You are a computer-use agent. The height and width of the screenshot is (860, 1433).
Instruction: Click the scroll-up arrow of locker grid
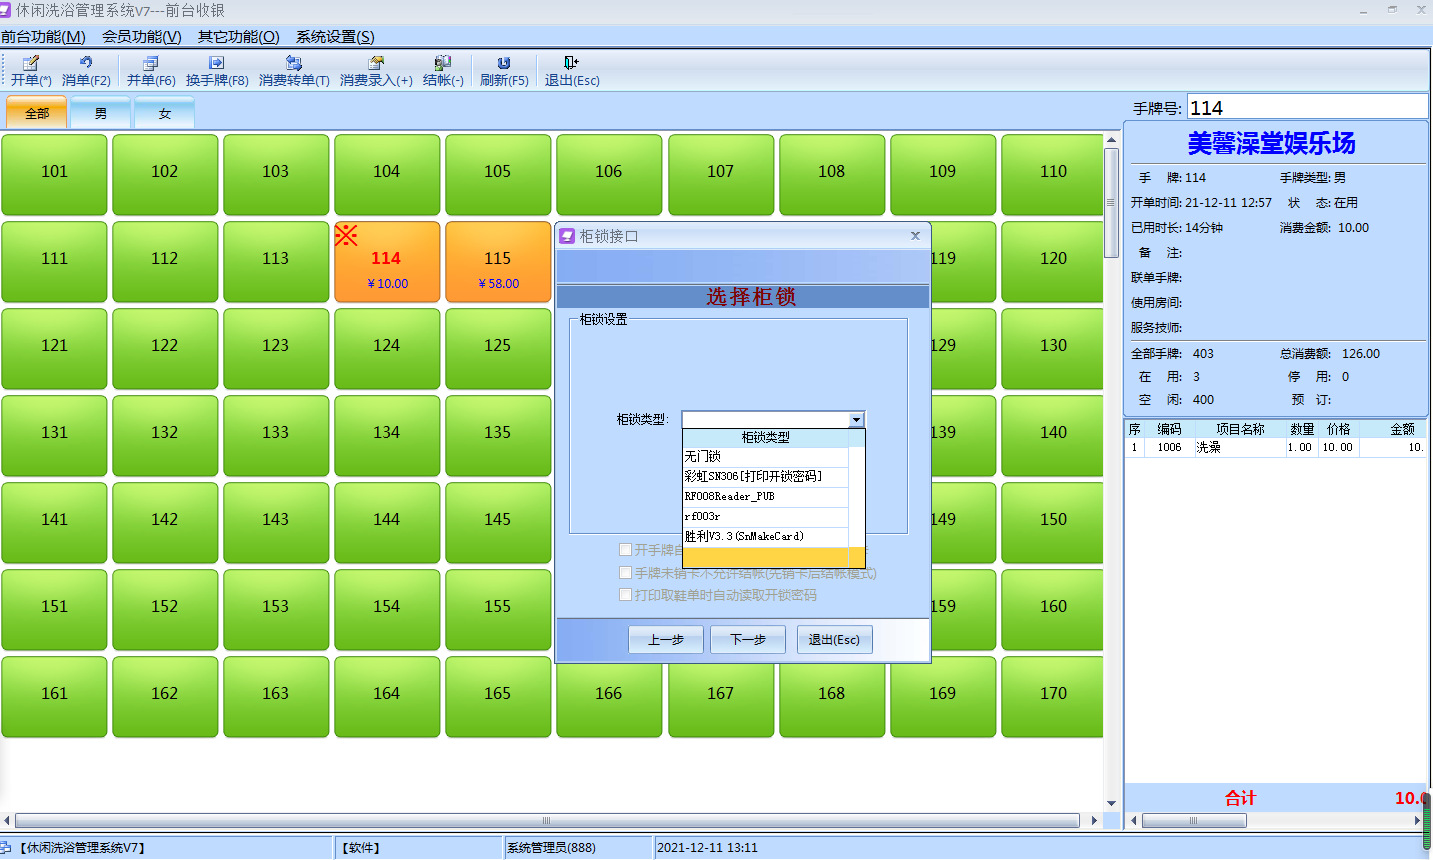pos(1111,139)
